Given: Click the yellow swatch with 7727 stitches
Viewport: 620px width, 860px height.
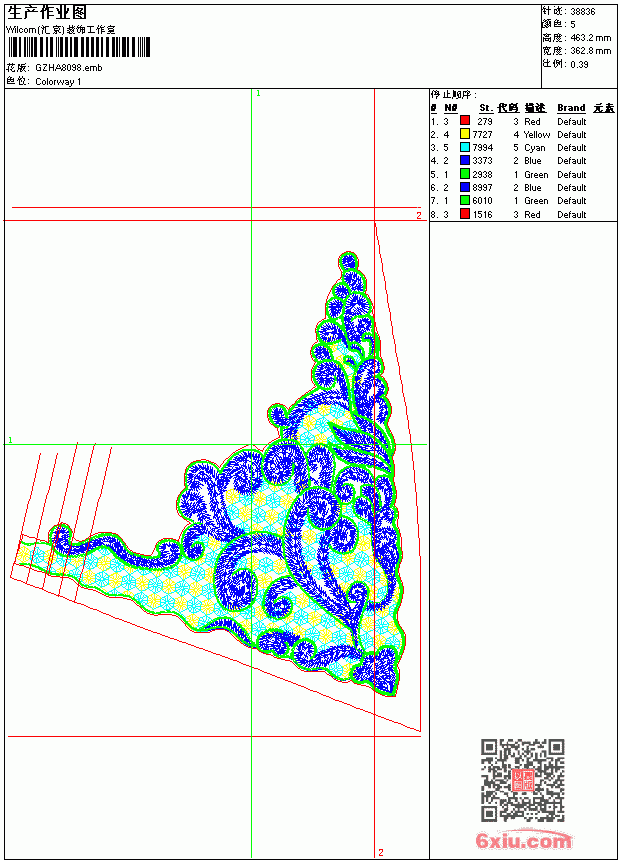Looking at the screenshot, I should pos(465,134).
